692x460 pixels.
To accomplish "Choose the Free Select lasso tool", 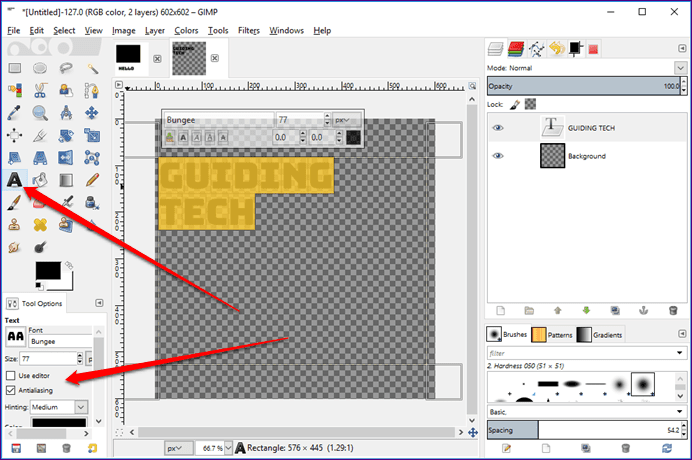I will pyautogui.click(x=66, y=68).
